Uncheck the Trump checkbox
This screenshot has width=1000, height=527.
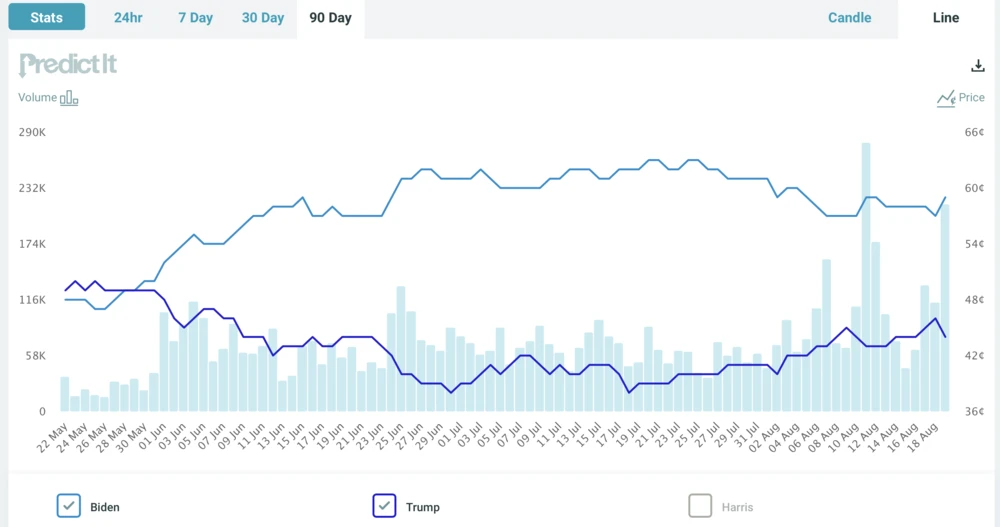click(x=385, y=506)
